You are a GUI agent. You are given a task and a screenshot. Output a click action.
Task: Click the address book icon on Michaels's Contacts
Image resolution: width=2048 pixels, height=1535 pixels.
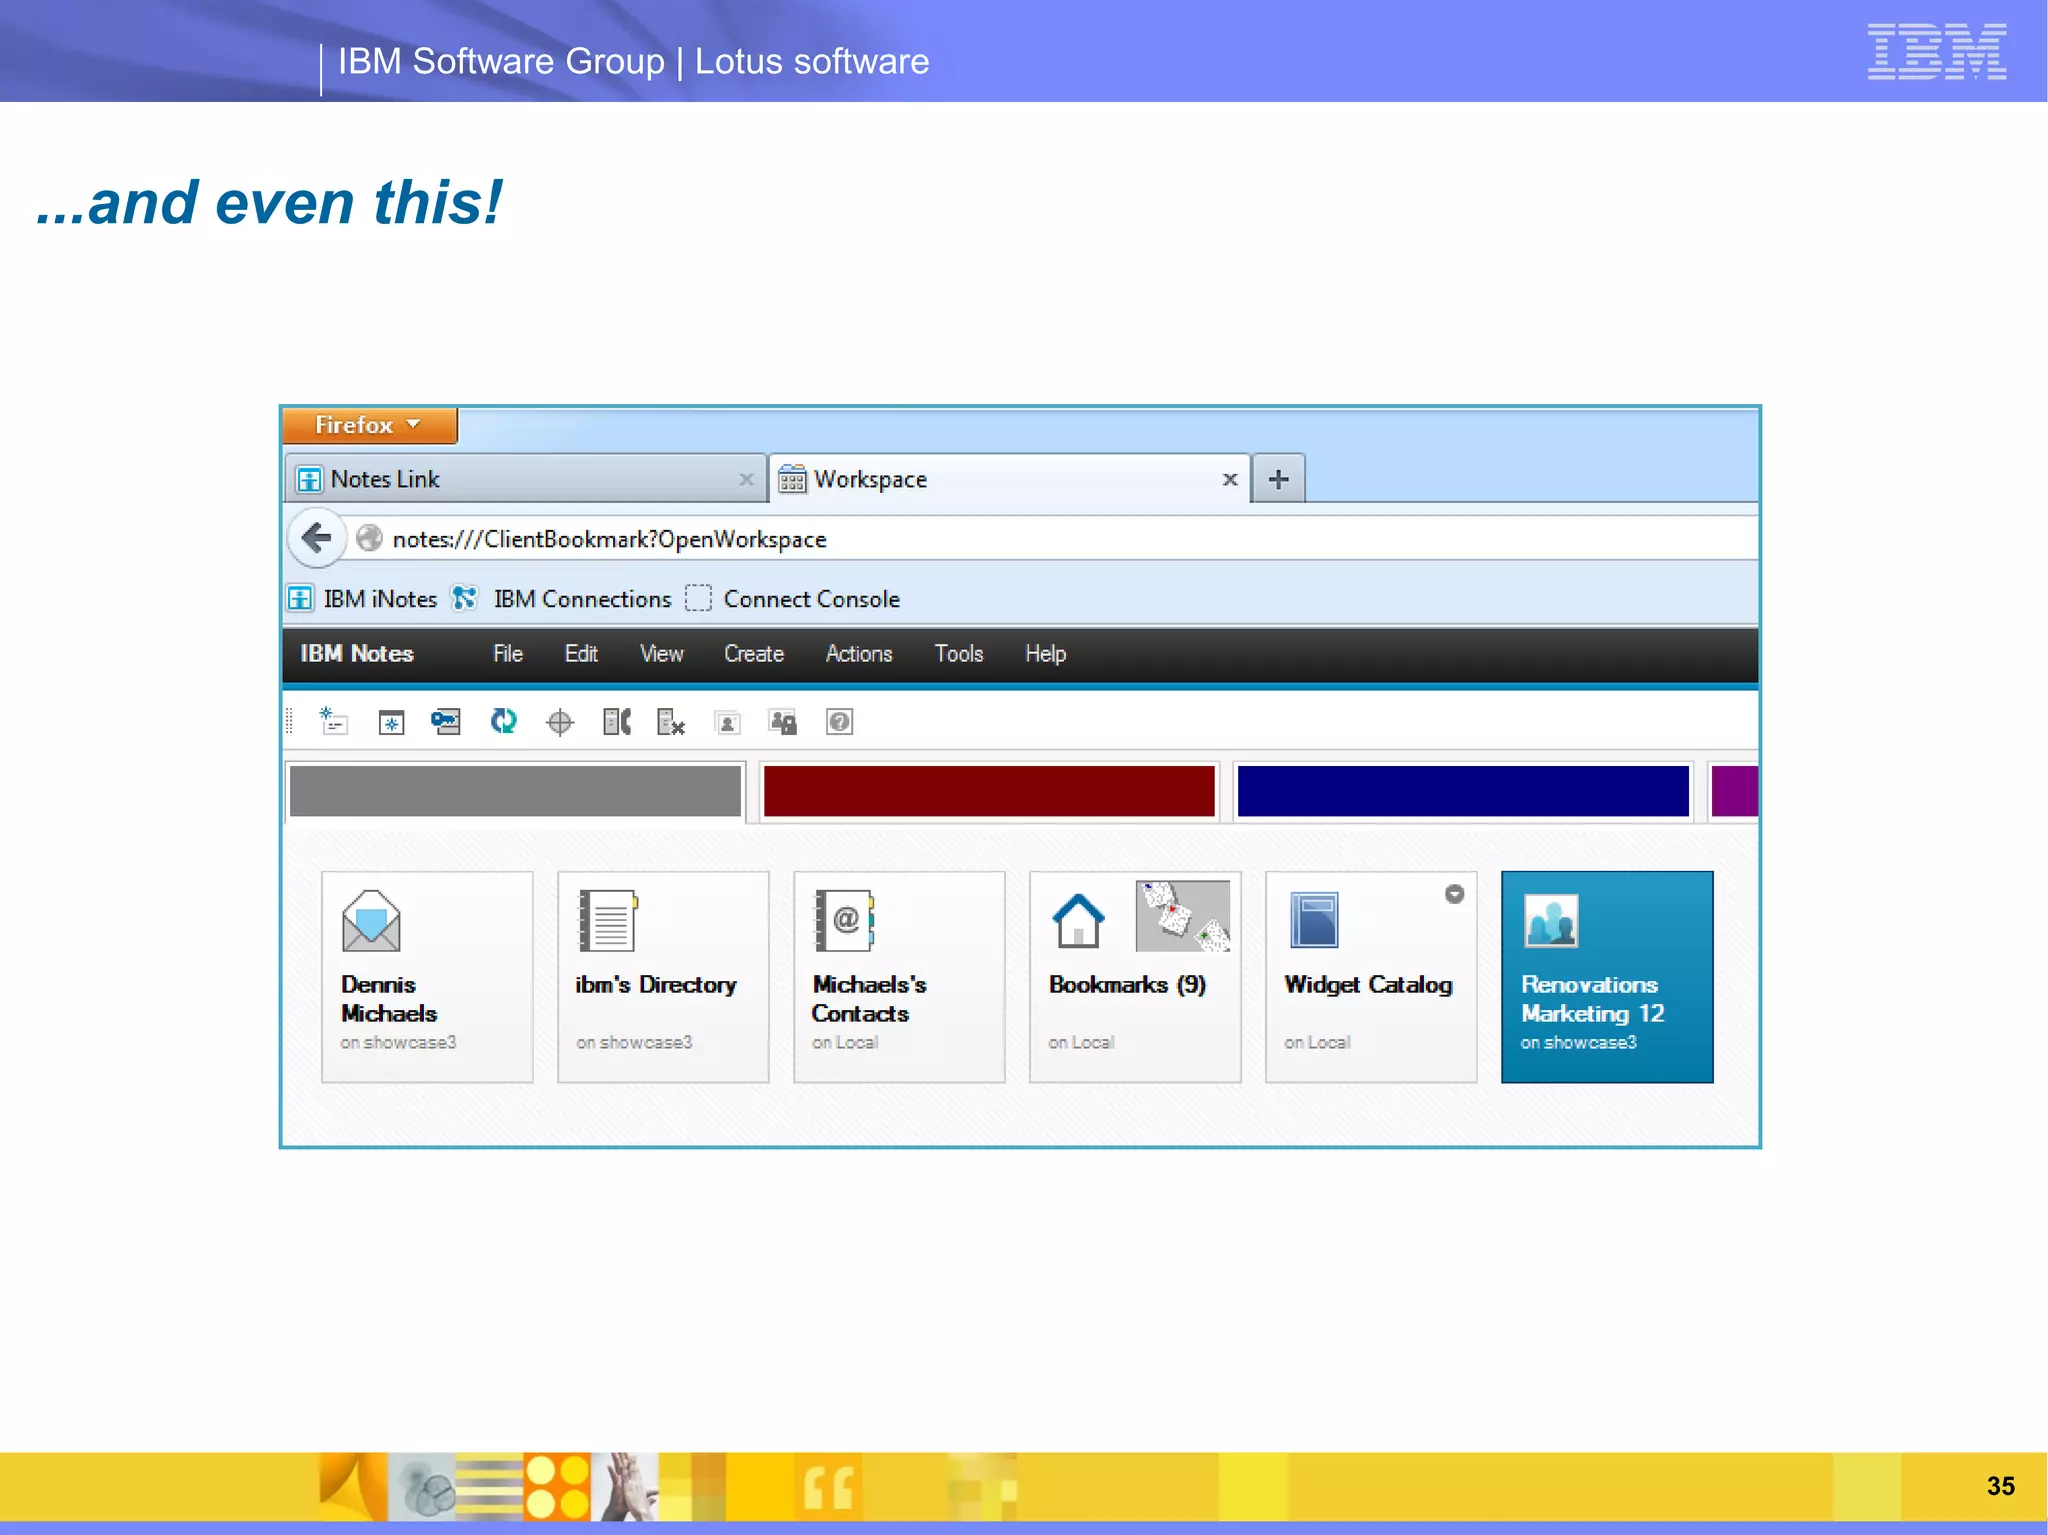pos(845,920)
